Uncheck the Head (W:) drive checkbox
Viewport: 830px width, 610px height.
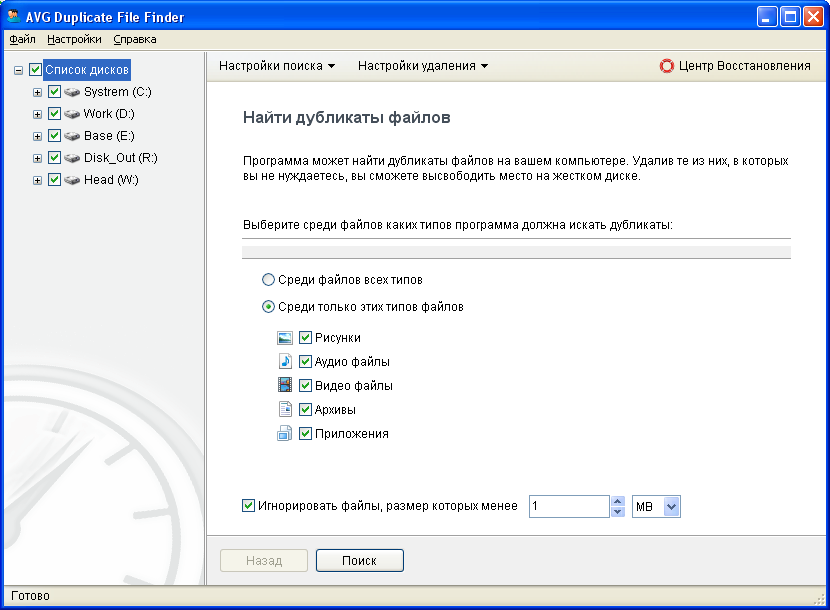54,180
